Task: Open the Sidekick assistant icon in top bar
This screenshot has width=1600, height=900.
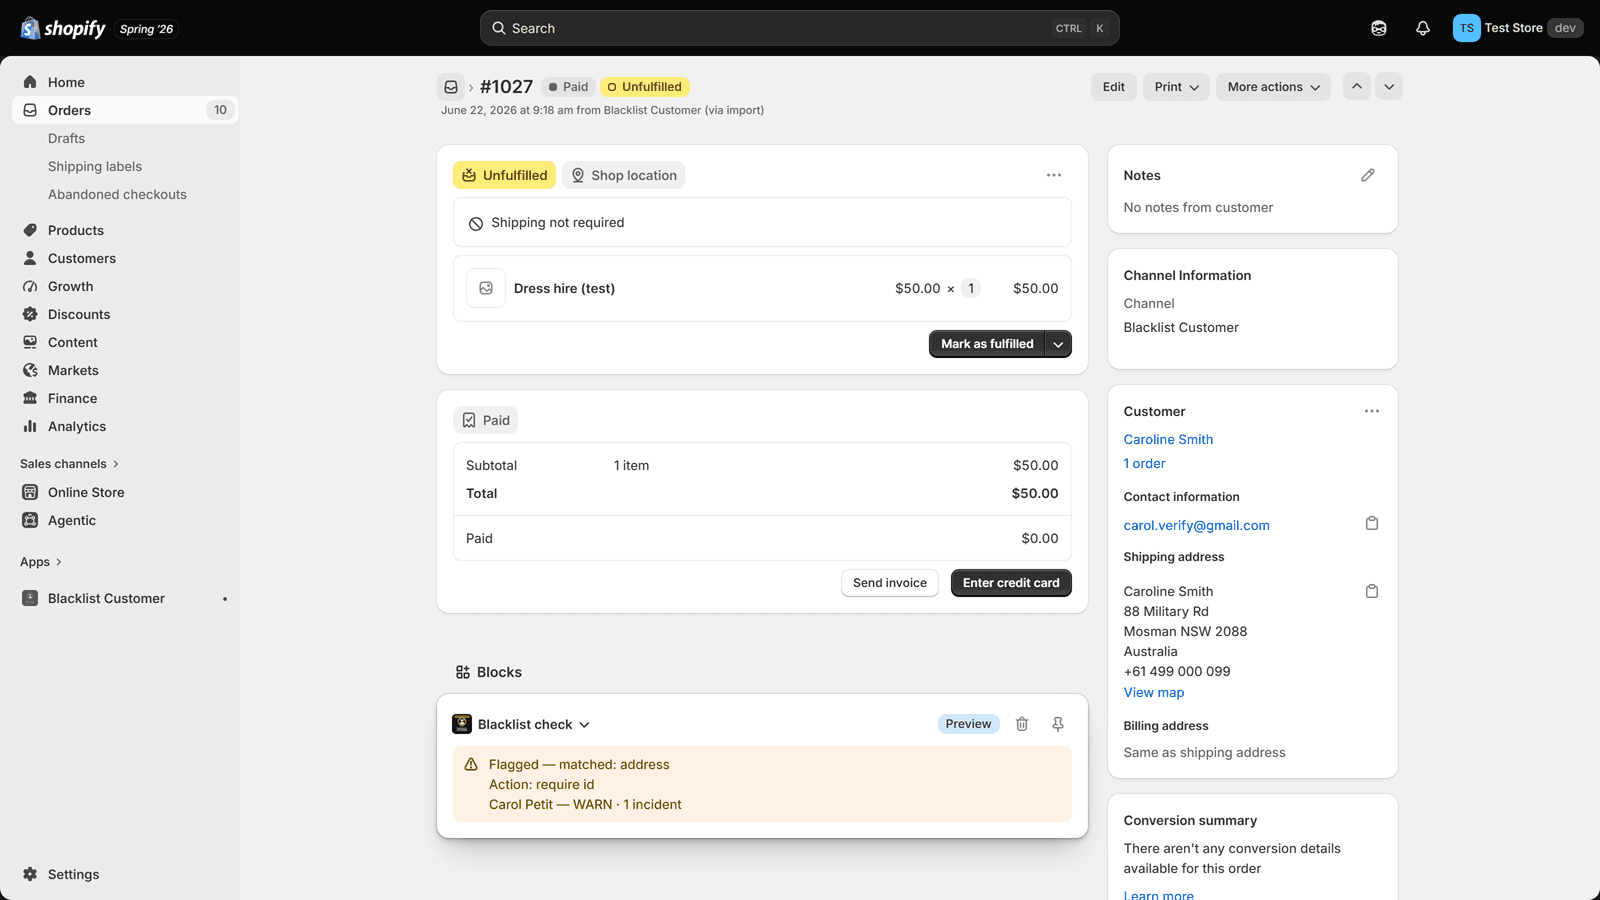Action: [1379, 28]
